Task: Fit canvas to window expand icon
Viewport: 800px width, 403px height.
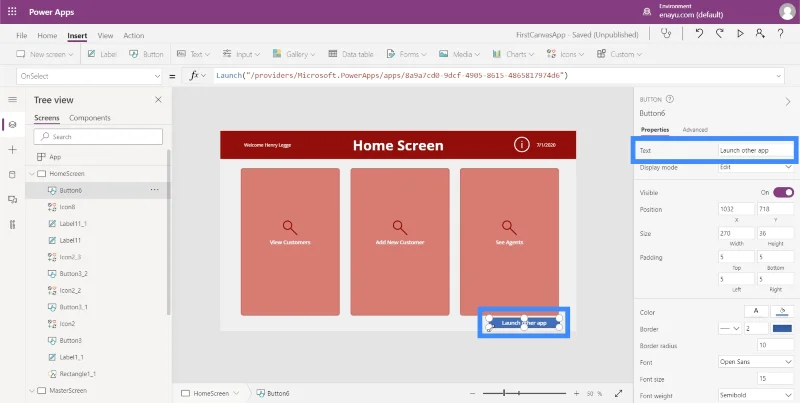Action: click(618, 393)
